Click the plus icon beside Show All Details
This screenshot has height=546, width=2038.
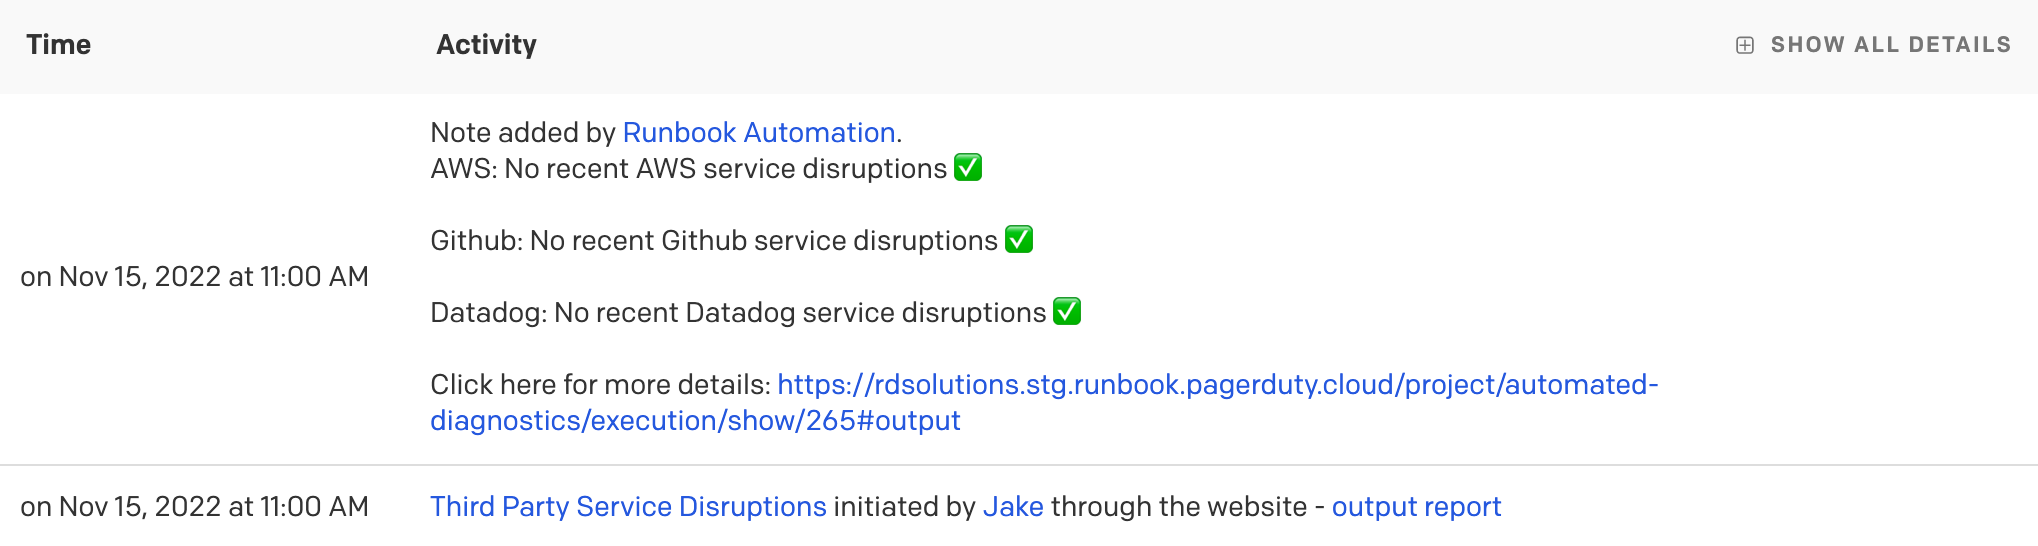[x=1745, y=45]
